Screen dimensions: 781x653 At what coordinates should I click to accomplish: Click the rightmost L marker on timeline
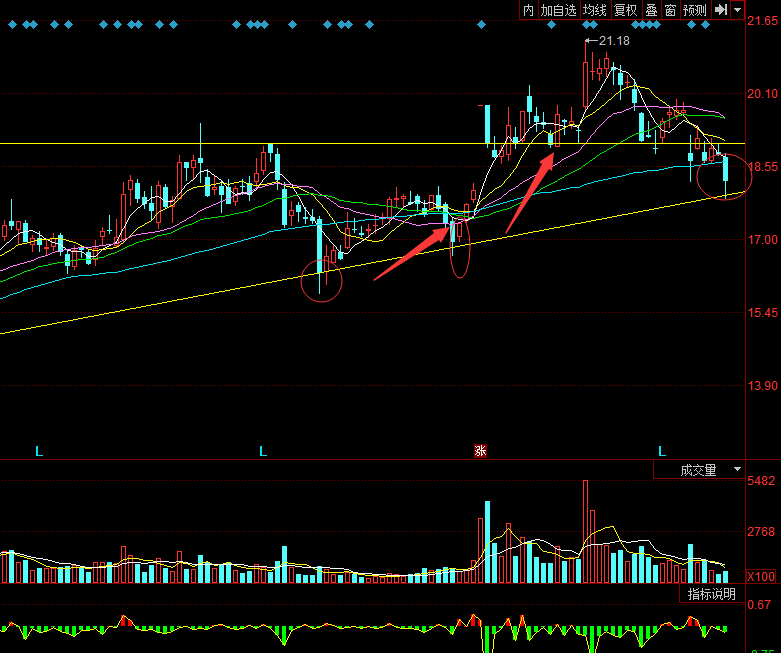point(661,451)
